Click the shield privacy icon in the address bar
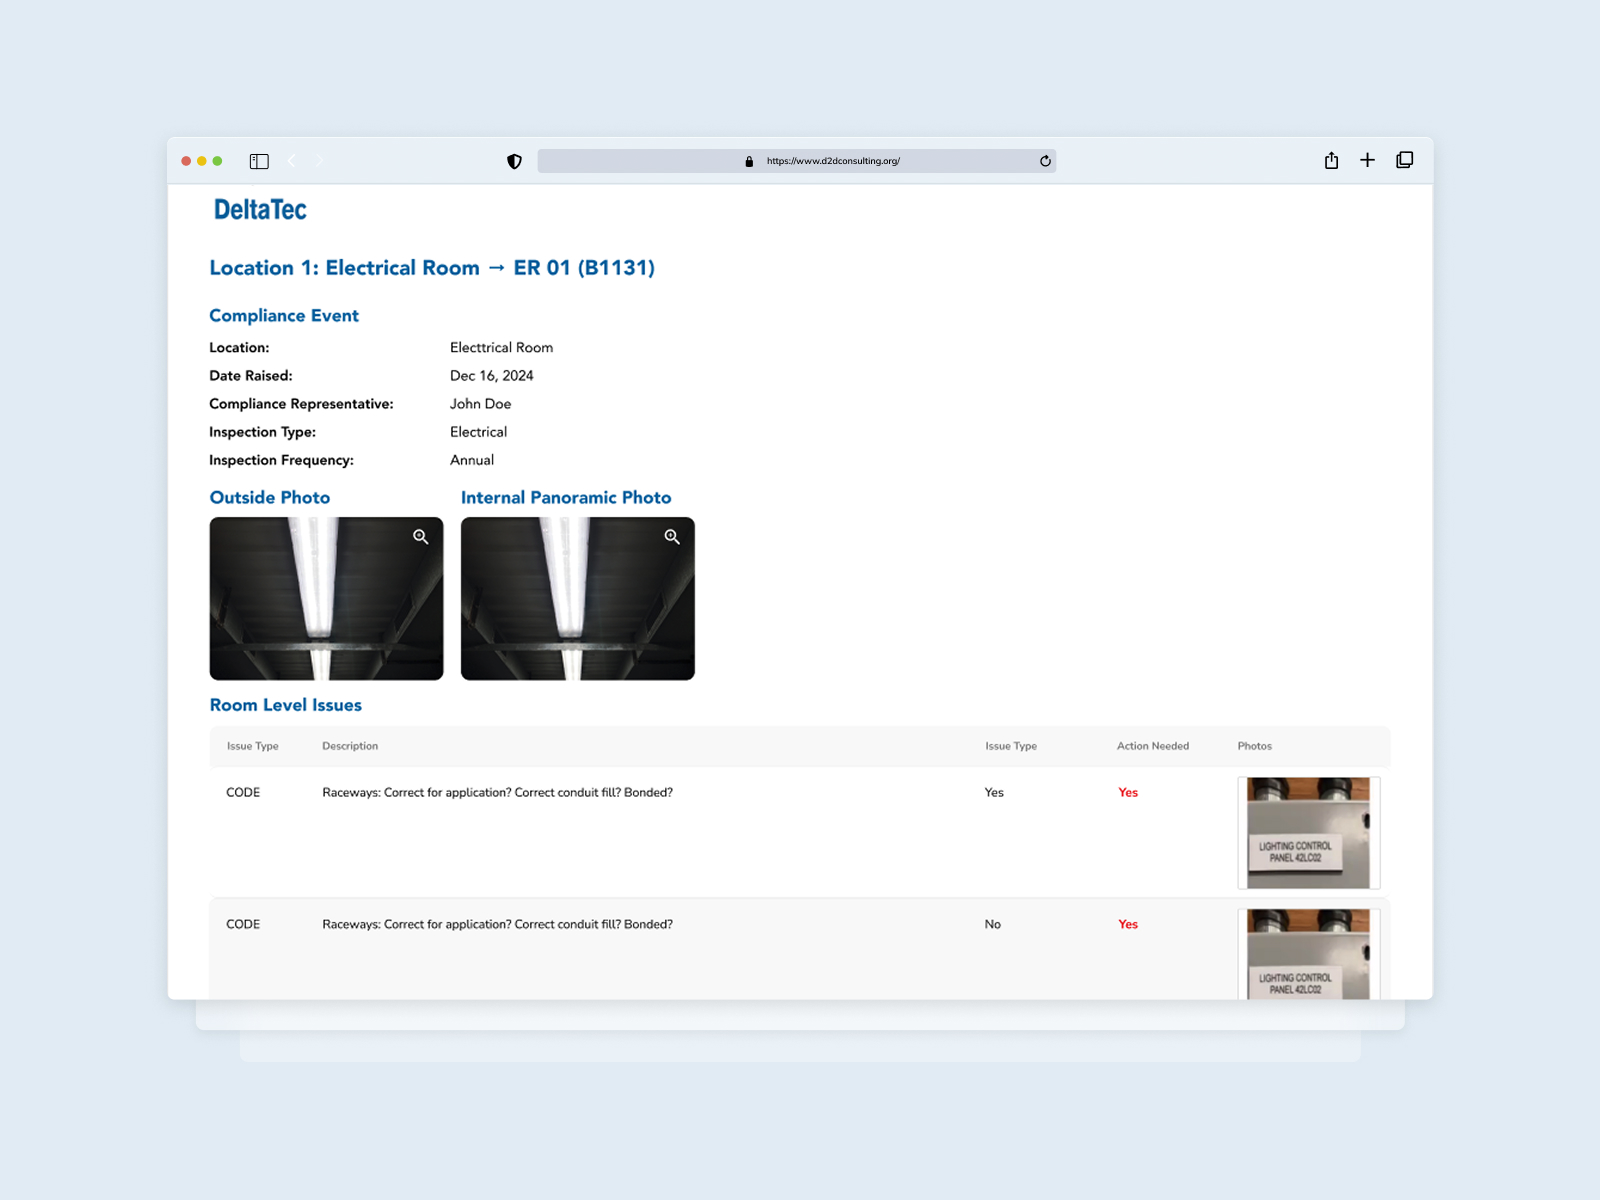This screenshot has height=1200, width=1600. (513, 160)
